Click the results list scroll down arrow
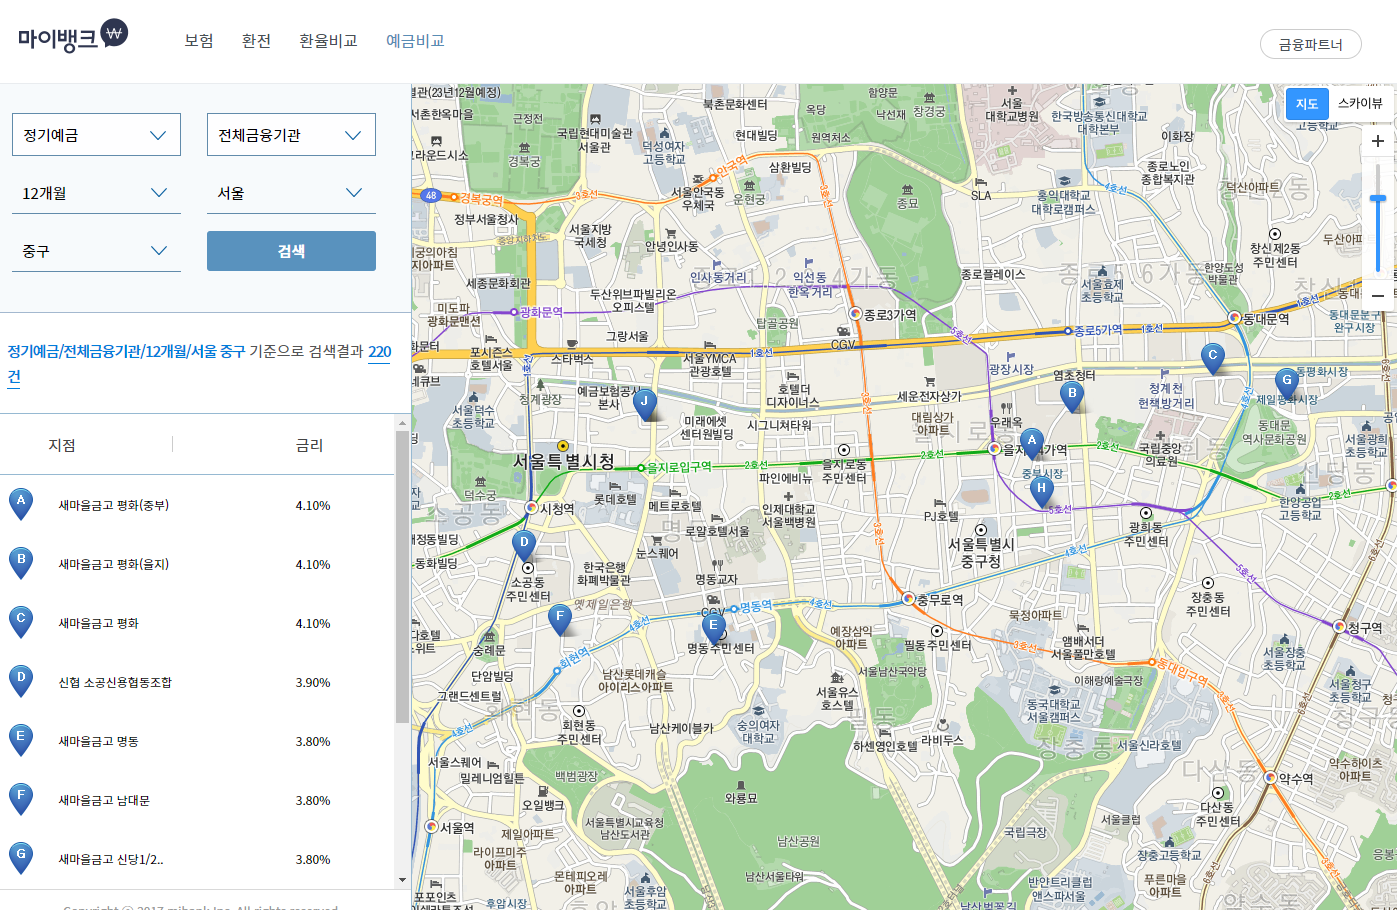Viewport: 1397px width, 910px height. 402,880
